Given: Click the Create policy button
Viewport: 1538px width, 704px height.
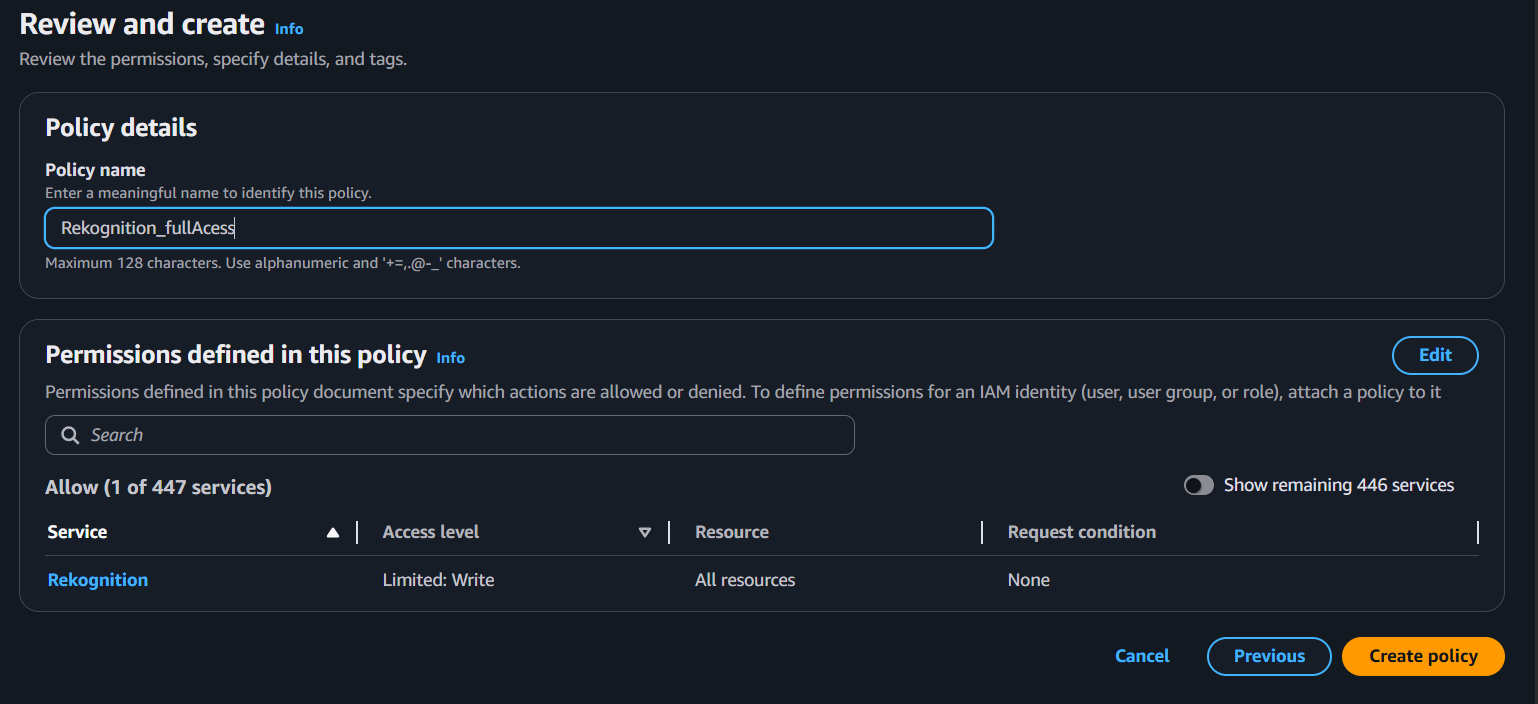Looking at the screenshot, I should [x=1423, y=656].
